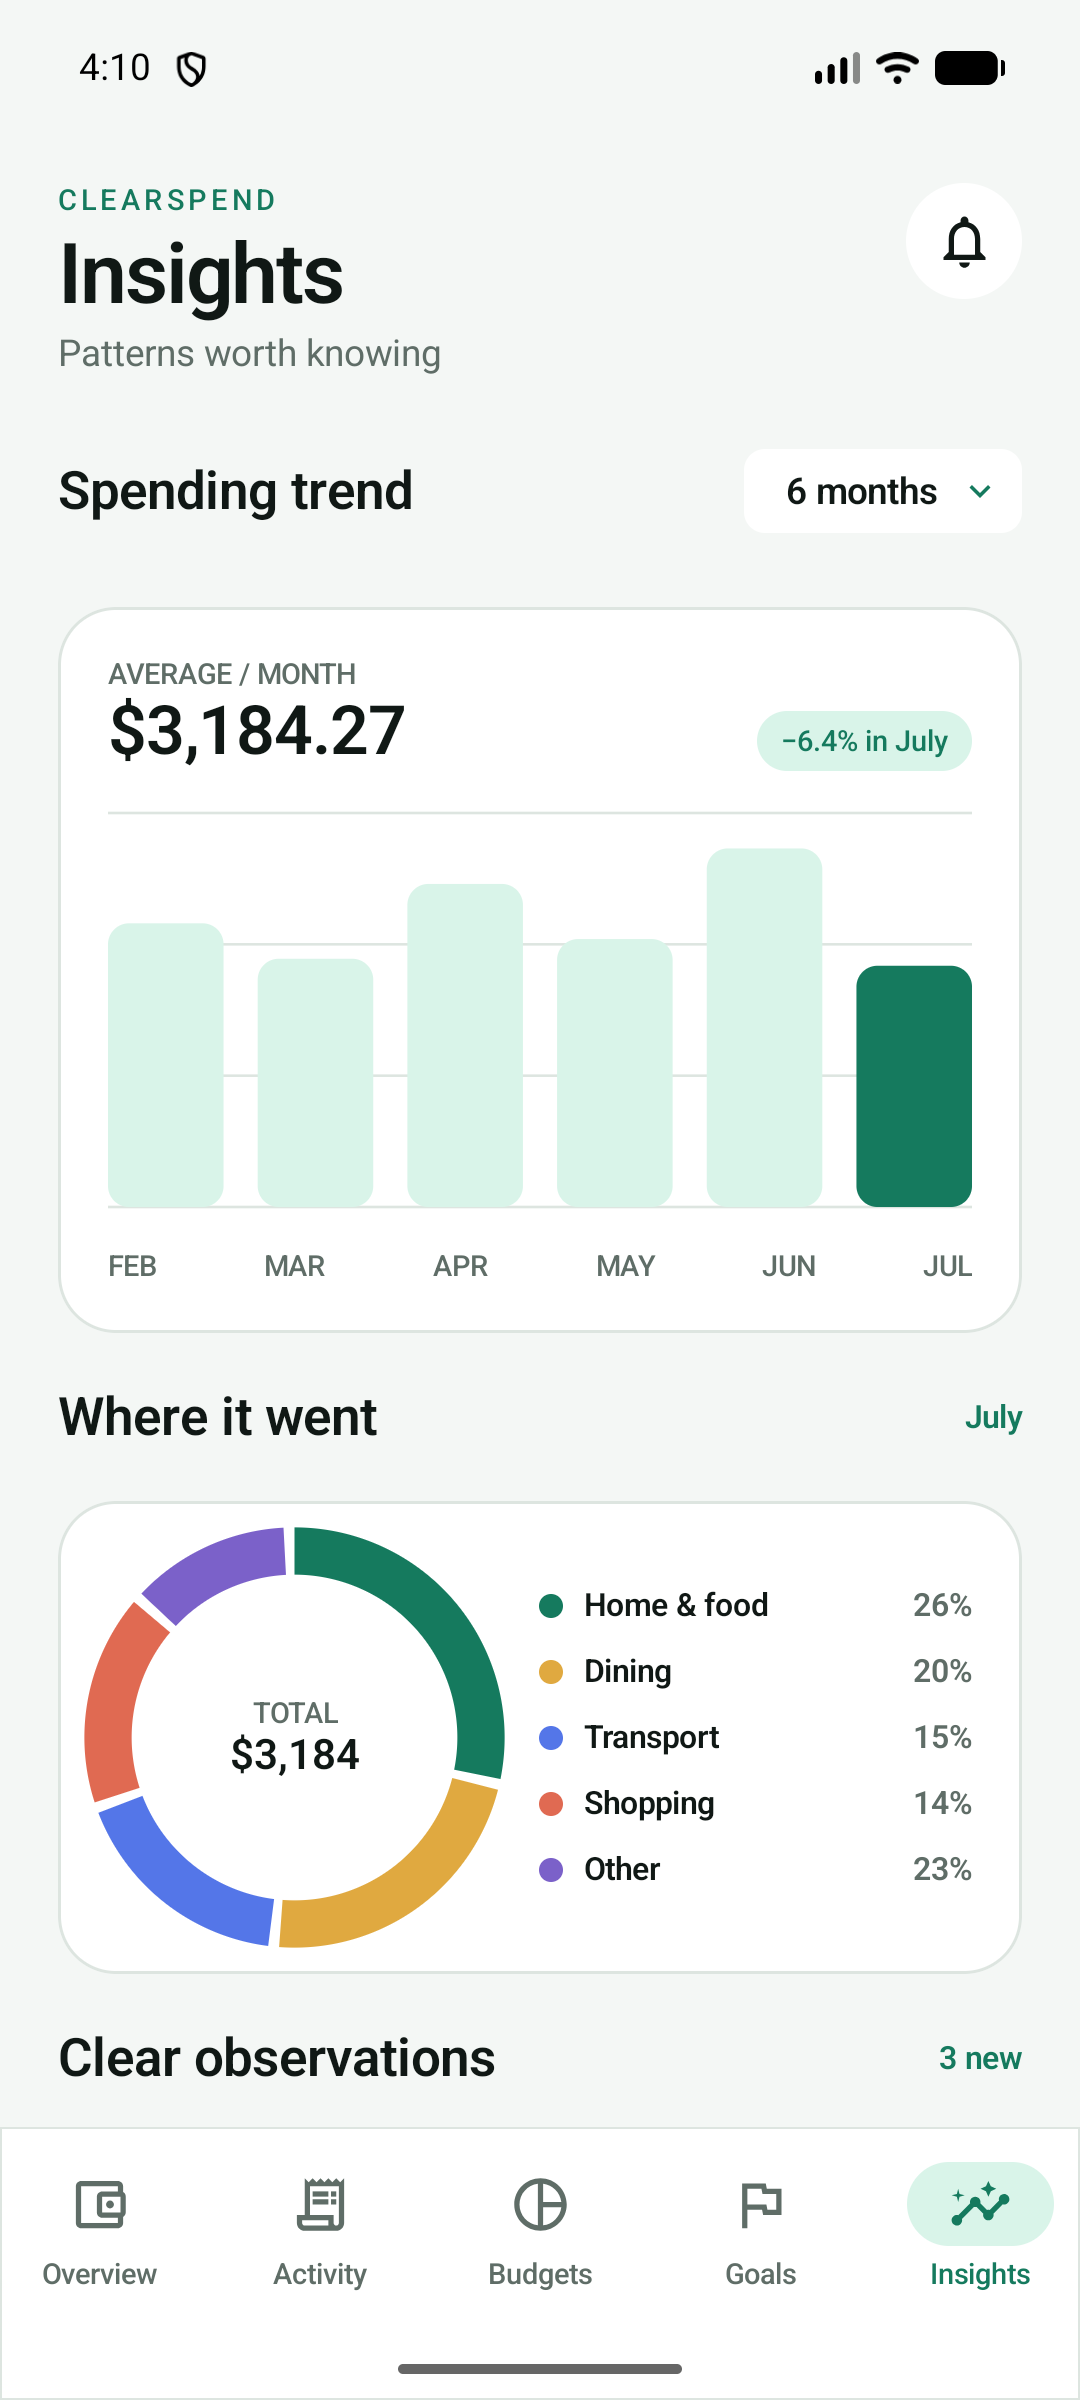This screenshot has width=1080, height=2400.
Task: Select the JUN spending bar
Action: coord(765,1028)
